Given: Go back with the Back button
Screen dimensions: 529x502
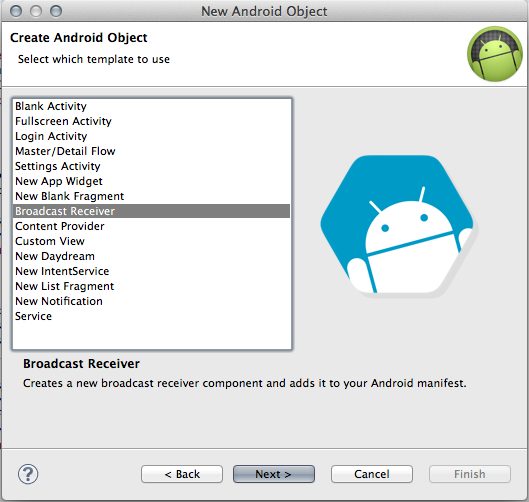Looking at the screenshot, I should tap(182, 474).
